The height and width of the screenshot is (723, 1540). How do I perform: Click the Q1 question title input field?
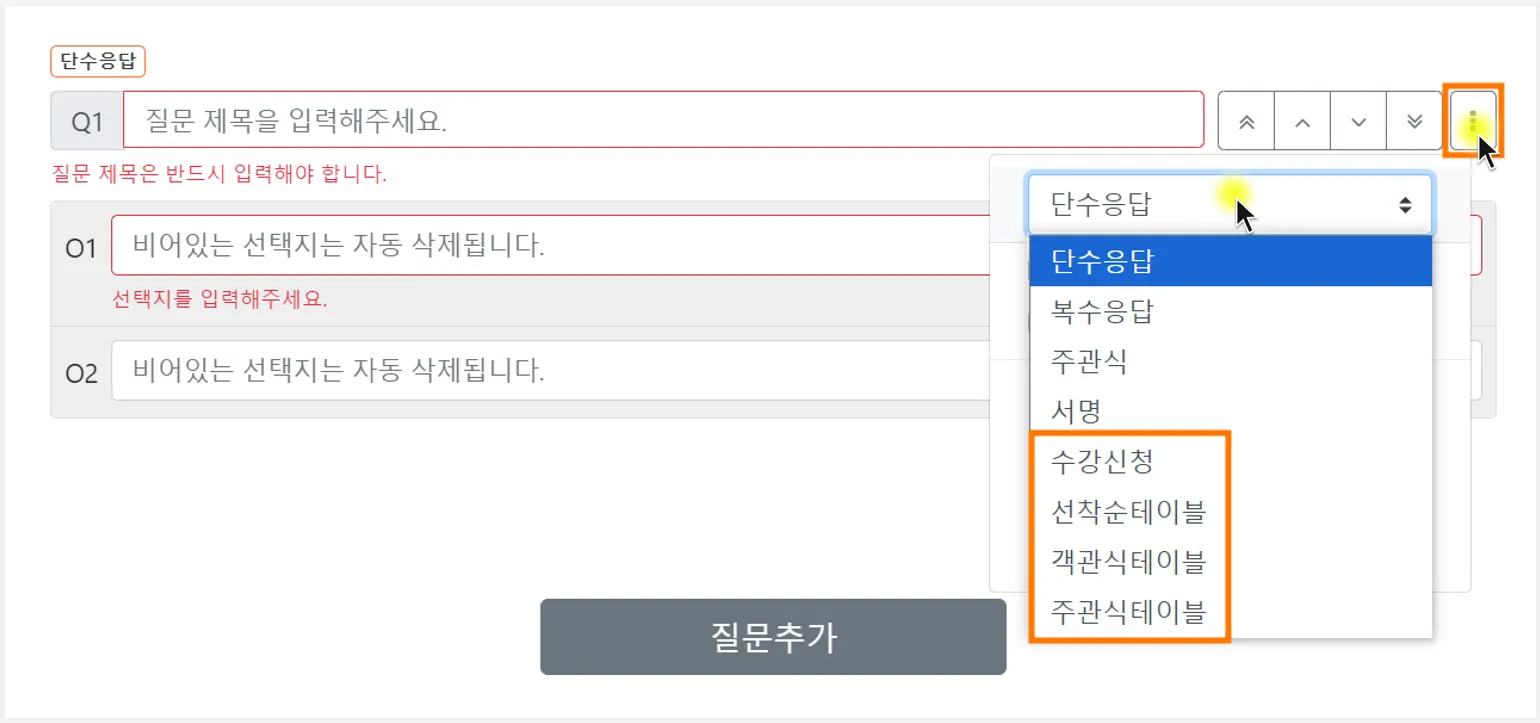coord(662,121)
